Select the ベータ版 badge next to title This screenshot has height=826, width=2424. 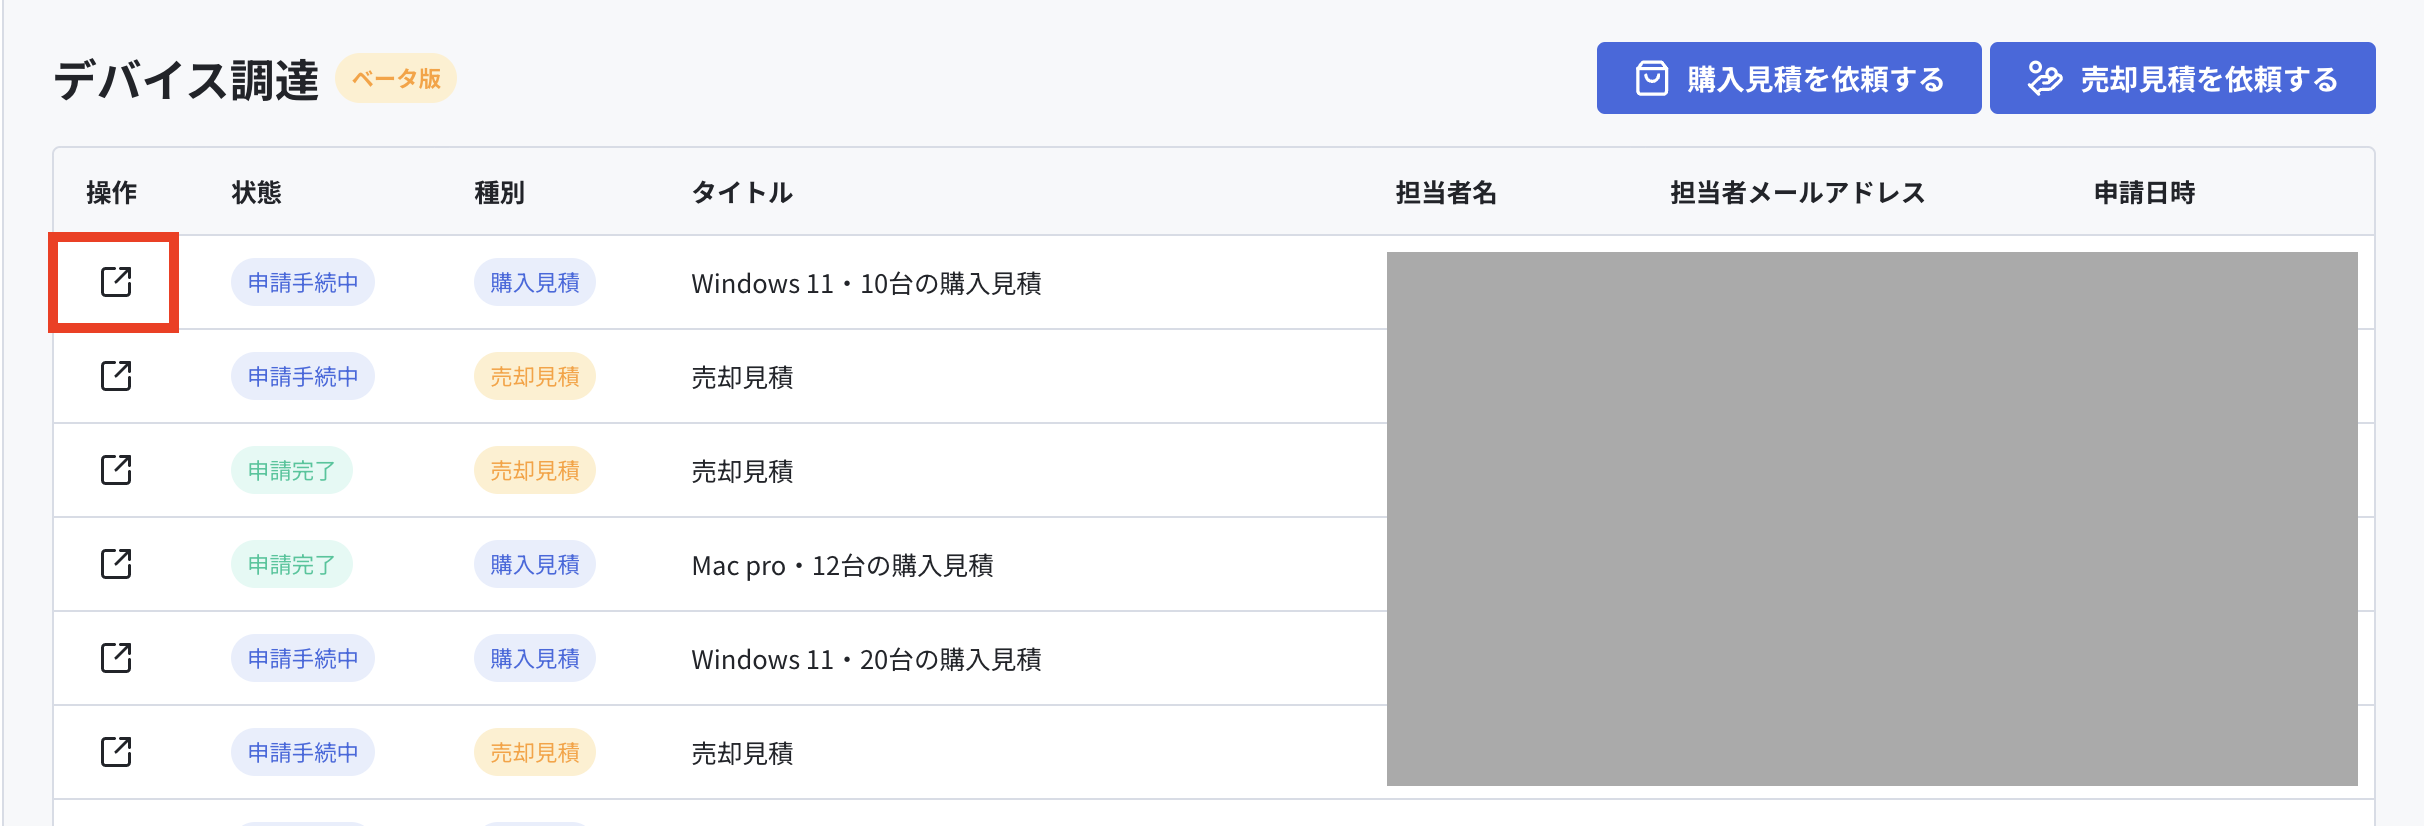[x=396, y=78]
